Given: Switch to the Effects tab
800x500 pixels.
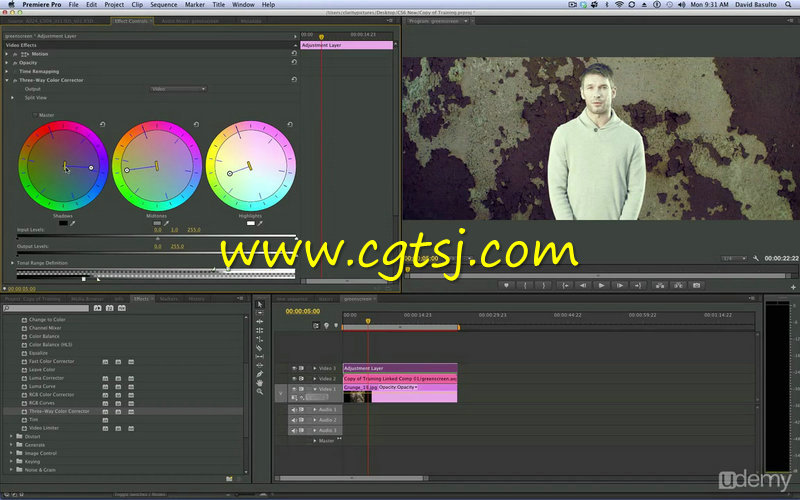Looking at the screenshot, I should [x=141, y=298].
